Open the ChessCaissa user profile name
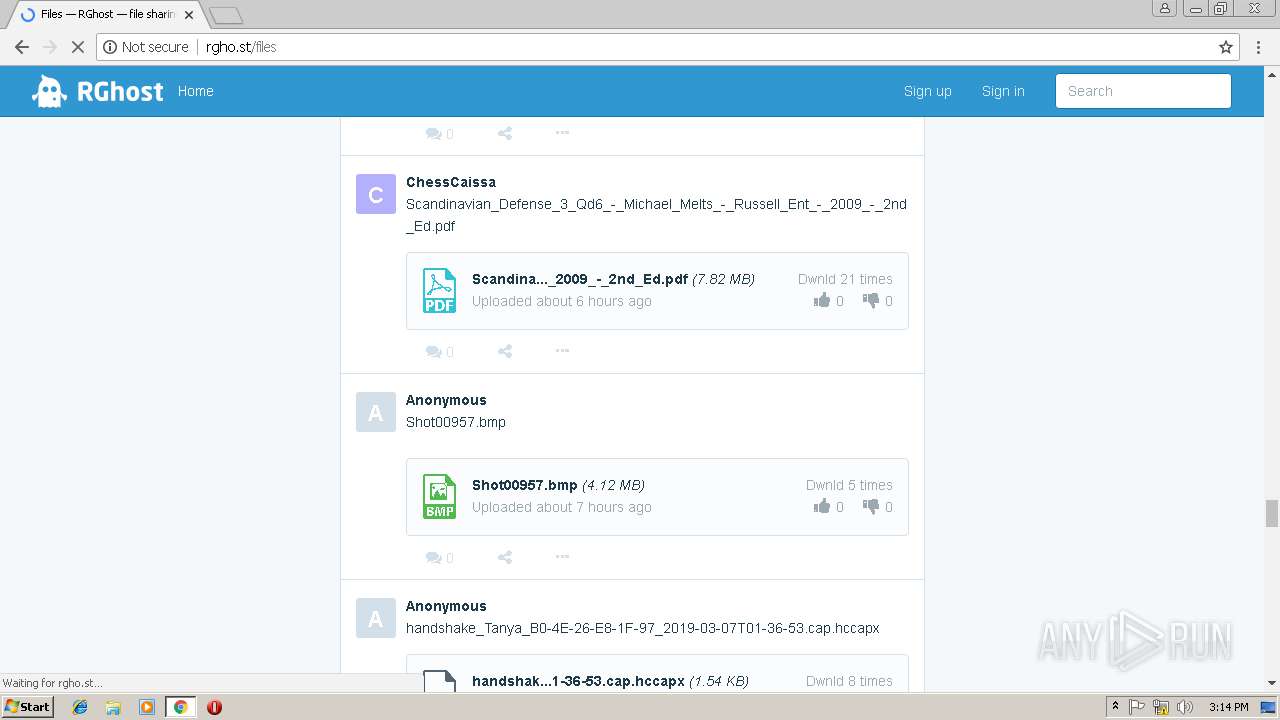Screen dimensions: 1280x720 (451, 182)
